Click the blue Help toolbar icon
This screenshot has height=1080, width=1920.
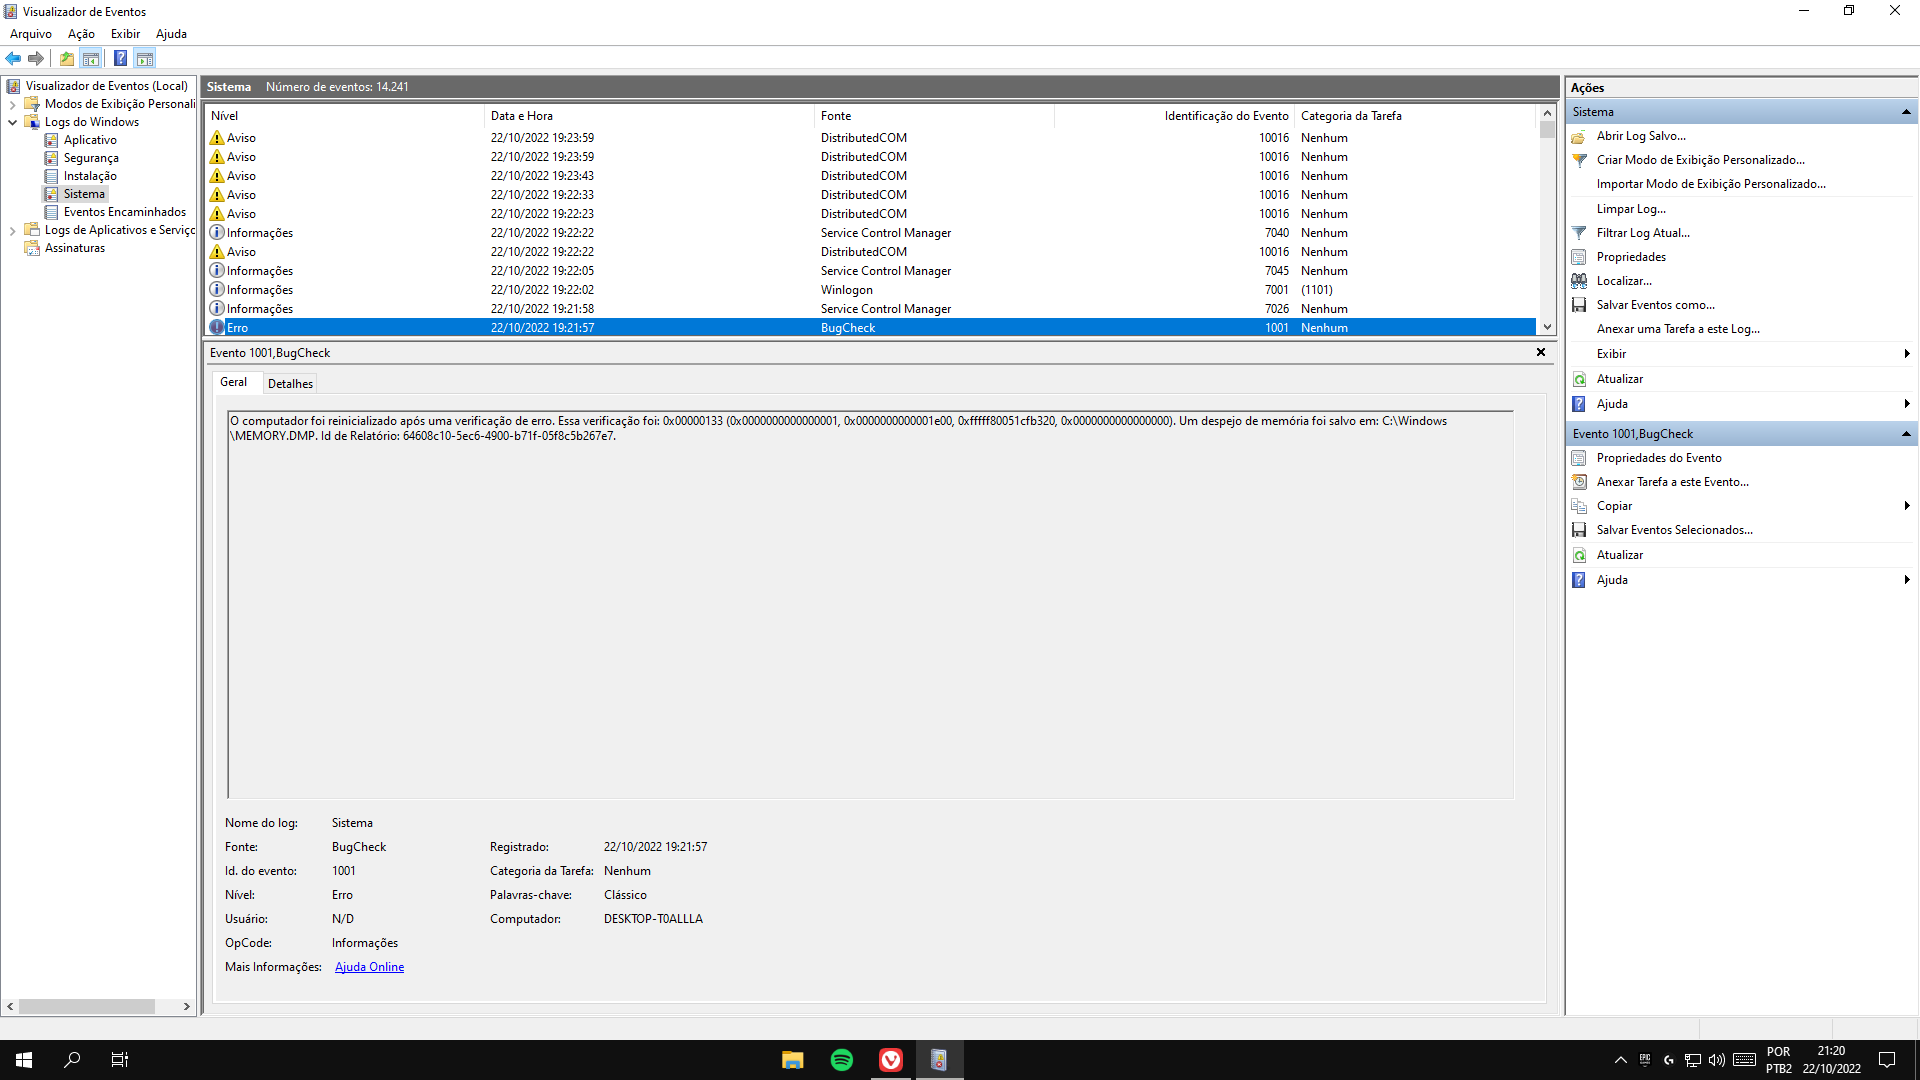120,58
